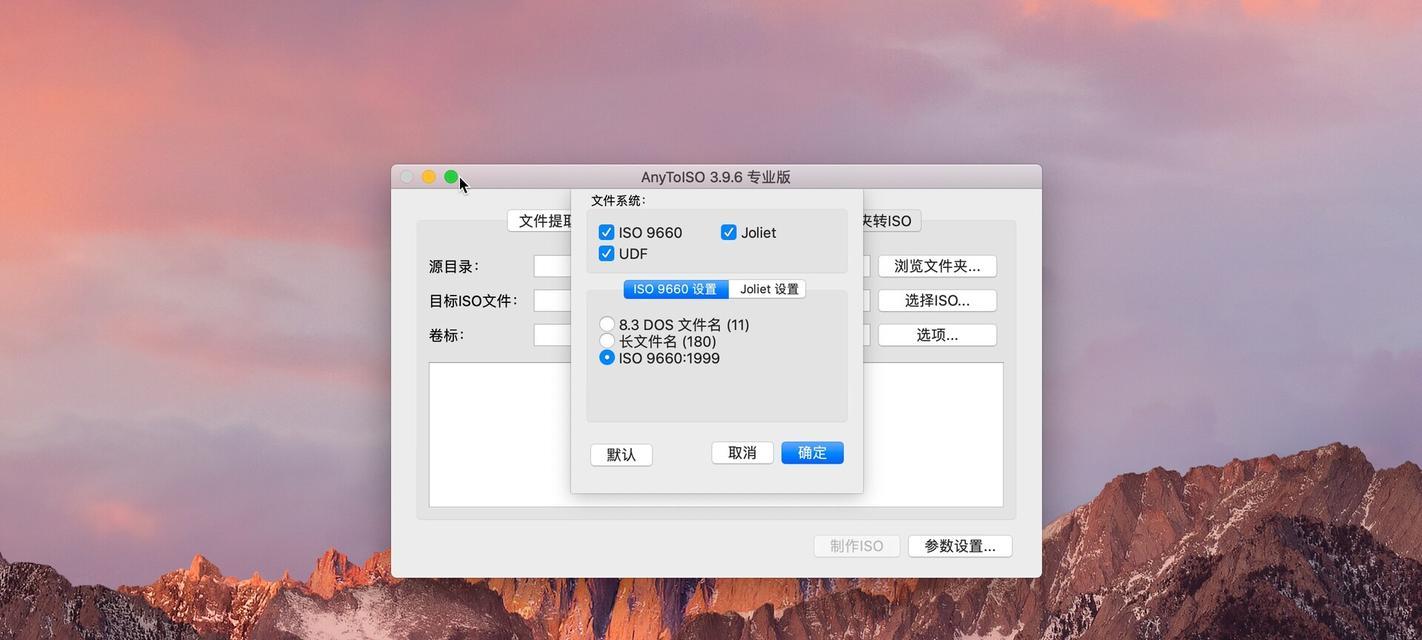This screenshot has height=640, width=1422.
Task: Open the 选项... button
Action: tap(937, 335)
